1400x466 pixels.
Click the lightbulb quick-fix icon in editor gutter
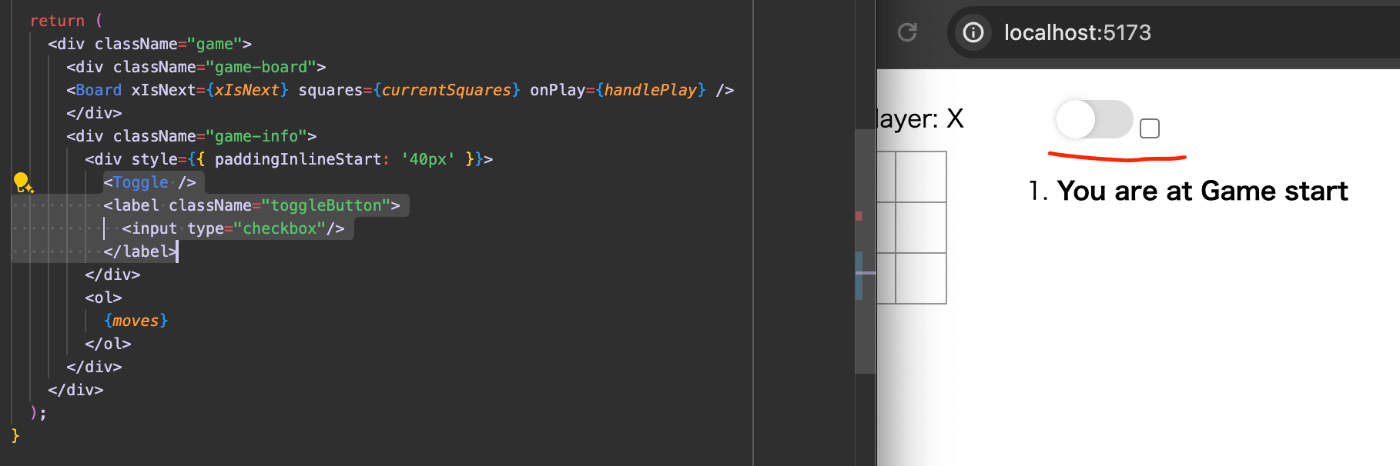point(23,182)
